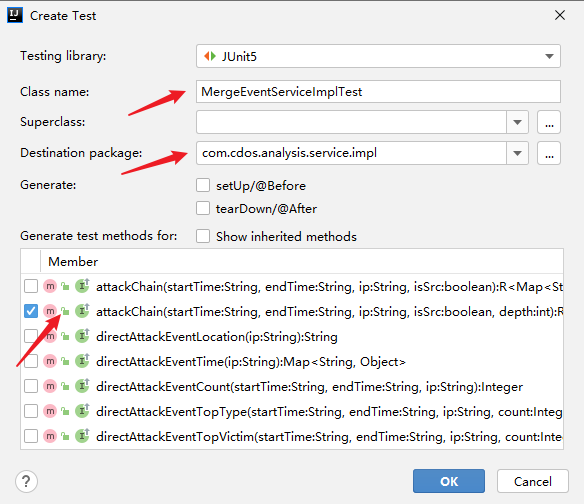Enable setUp/@Before generation checkbox
The height and width of the screenshot is (504, 584).
coord(203,185)
